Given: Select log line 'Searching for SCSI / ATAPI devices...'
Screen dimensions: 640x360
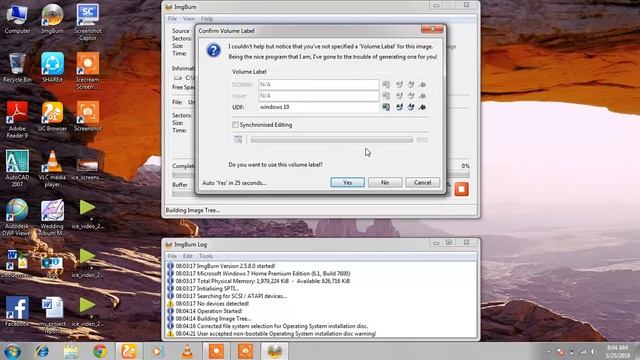Looking at the screenshot, I should point(231,296).
